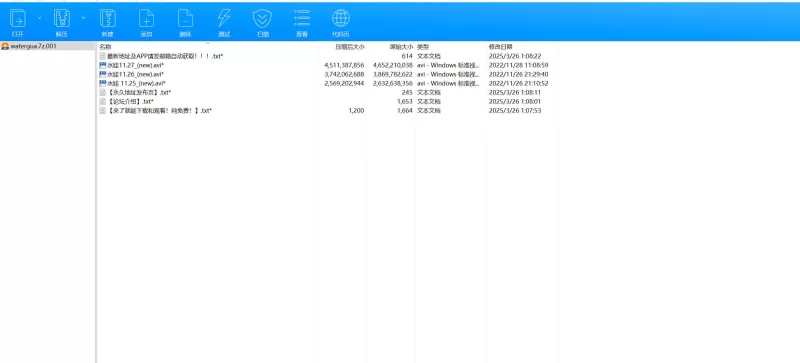Screen dimensions: 800x363
Task: Click the Delete (删除) toolbar icon
Action: [185, 19]
